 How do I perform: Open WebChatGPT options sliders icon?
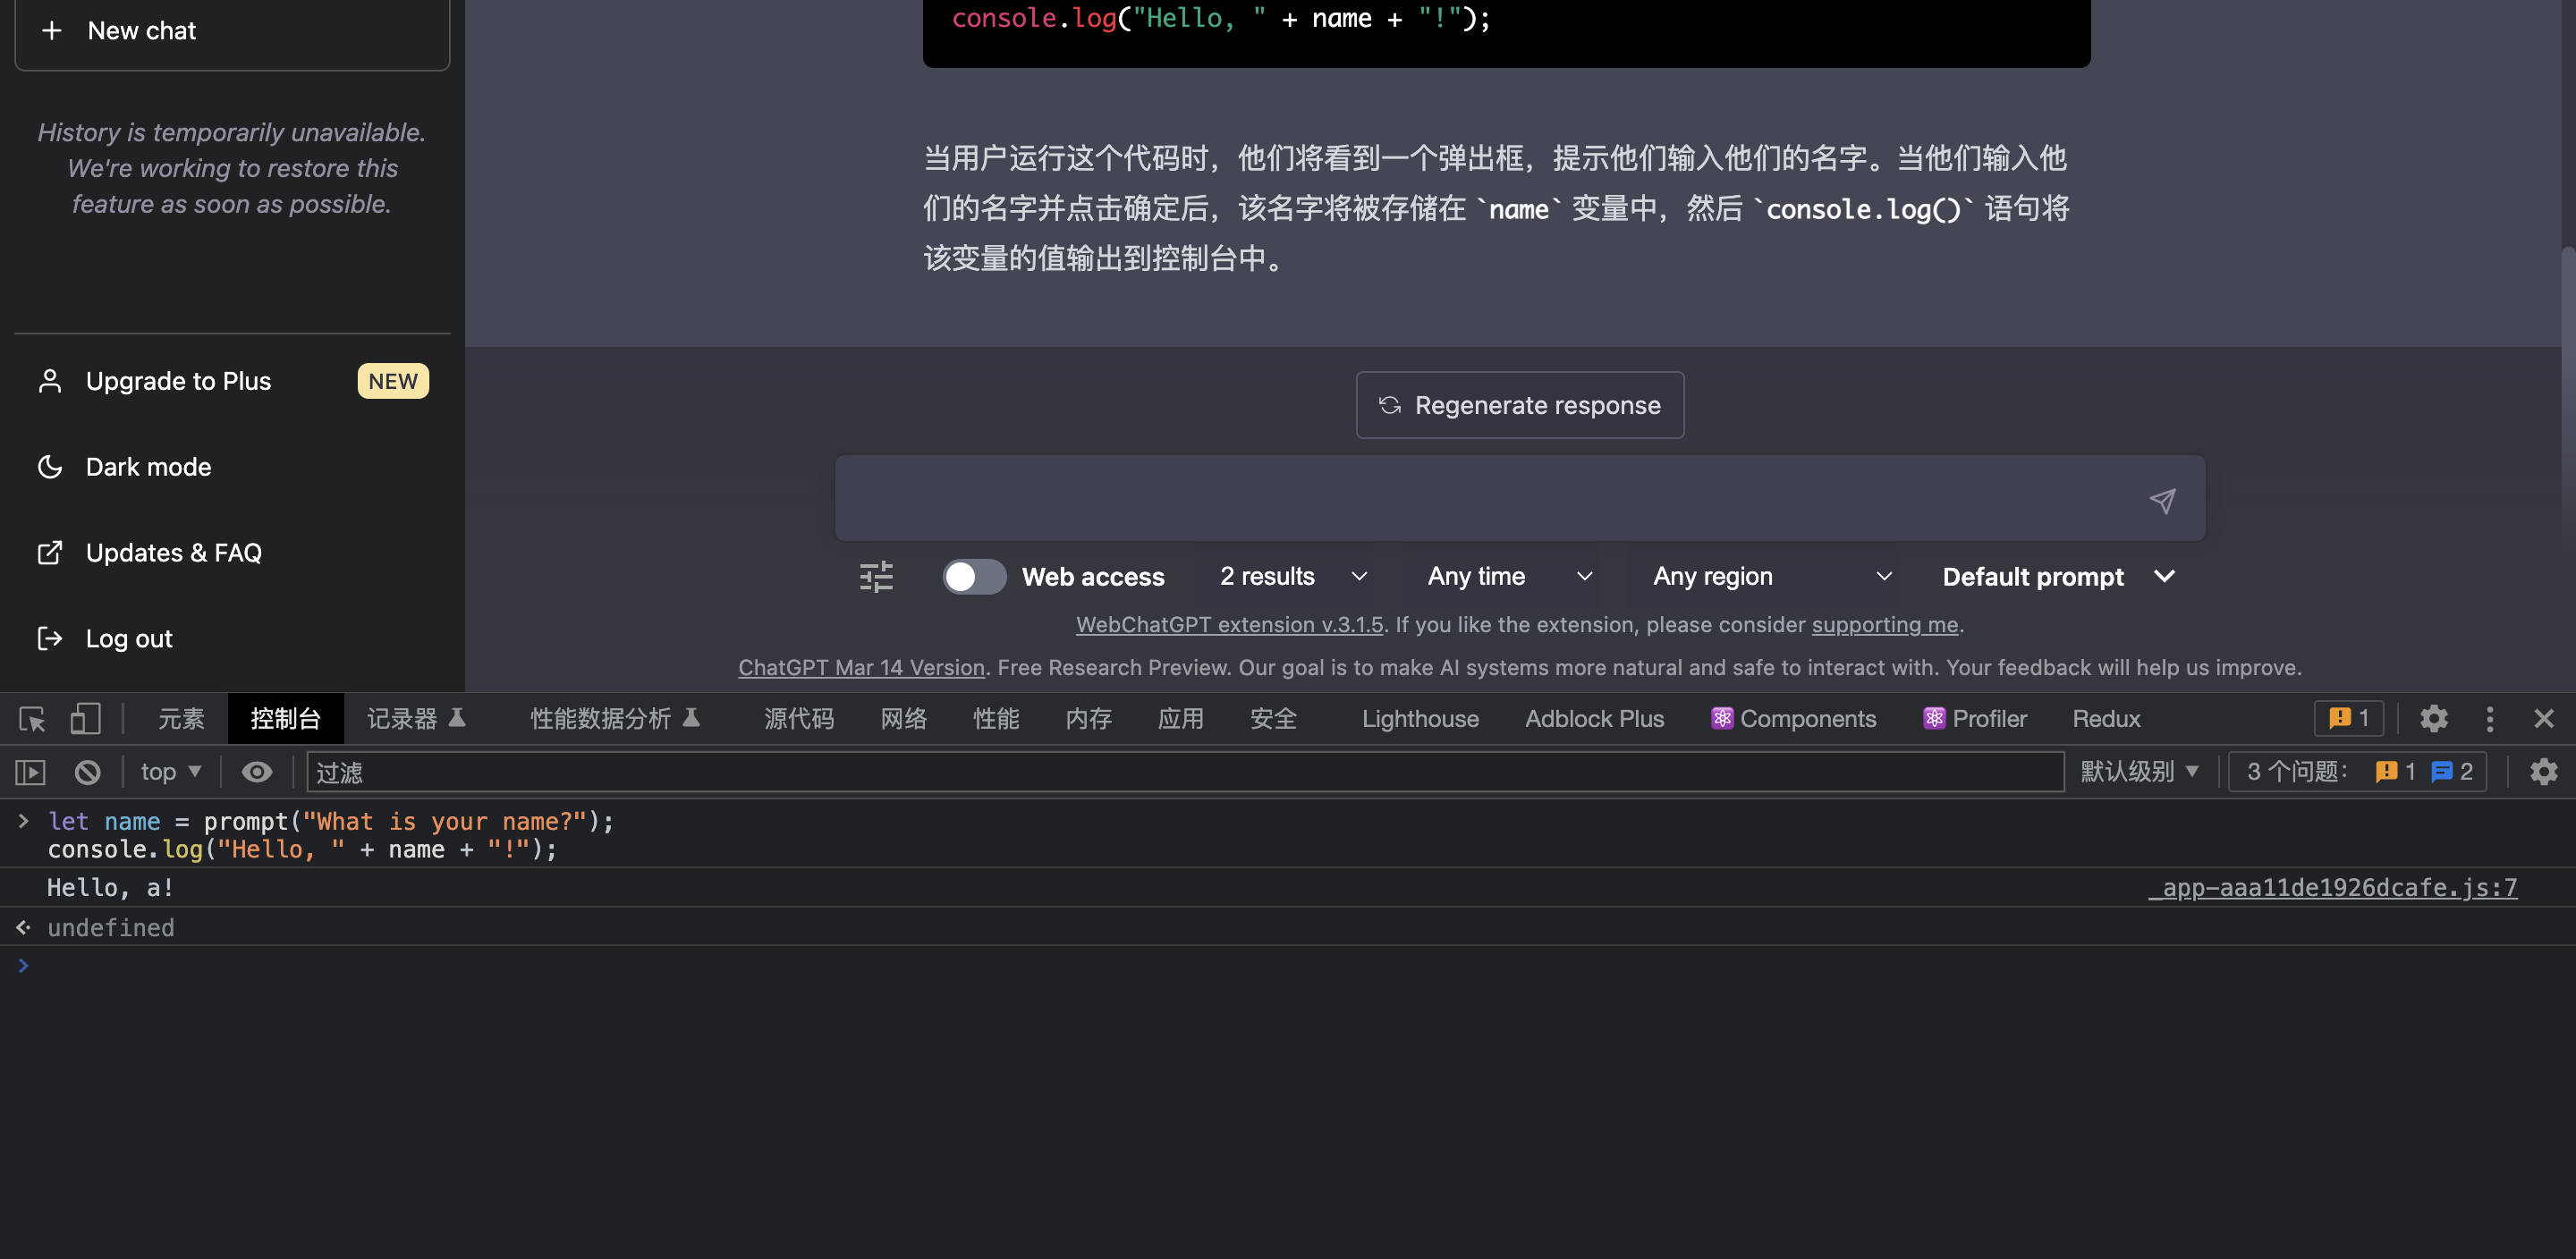coord(876,577)
